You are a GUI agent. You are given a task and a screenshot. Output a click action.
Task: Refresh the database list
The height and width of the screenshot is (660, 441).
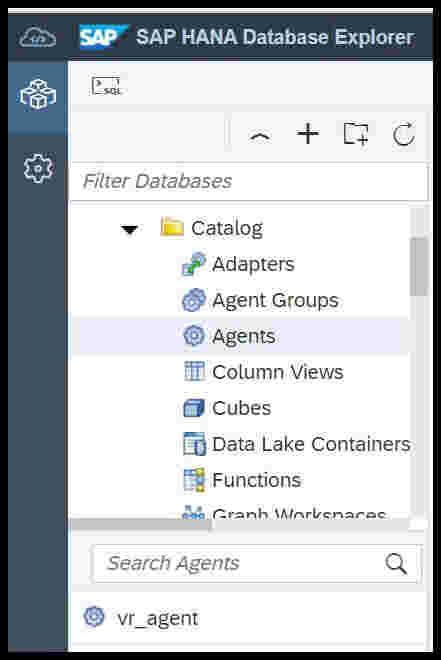click(404, 134)
